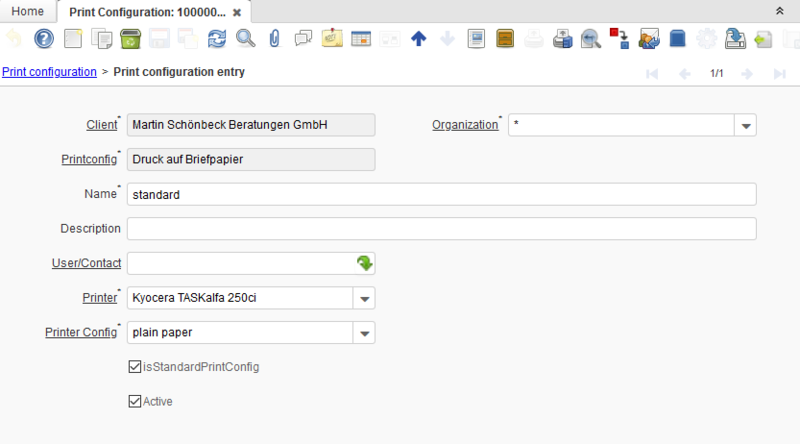Uncheck the Active checkbox

pyautogui.click(x=135, y=401)
